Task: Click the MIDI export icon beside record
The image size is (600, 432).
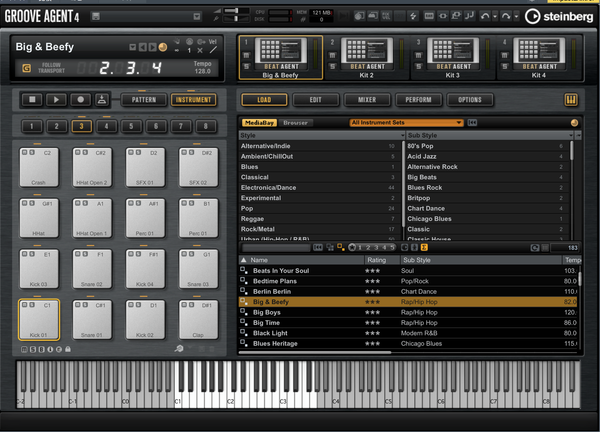Action: point(102,99)
